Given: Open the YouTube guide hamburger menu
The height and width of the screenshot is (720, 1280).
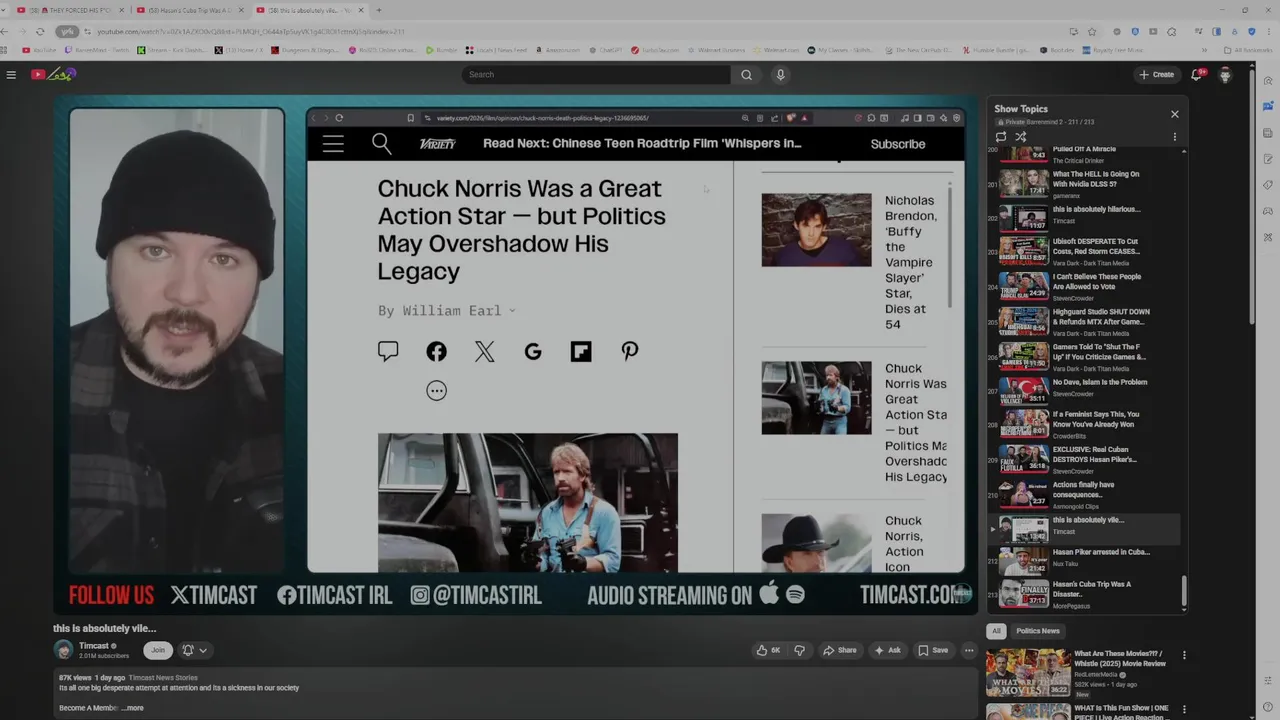Looking at the screenshot, I should [11, 74].
